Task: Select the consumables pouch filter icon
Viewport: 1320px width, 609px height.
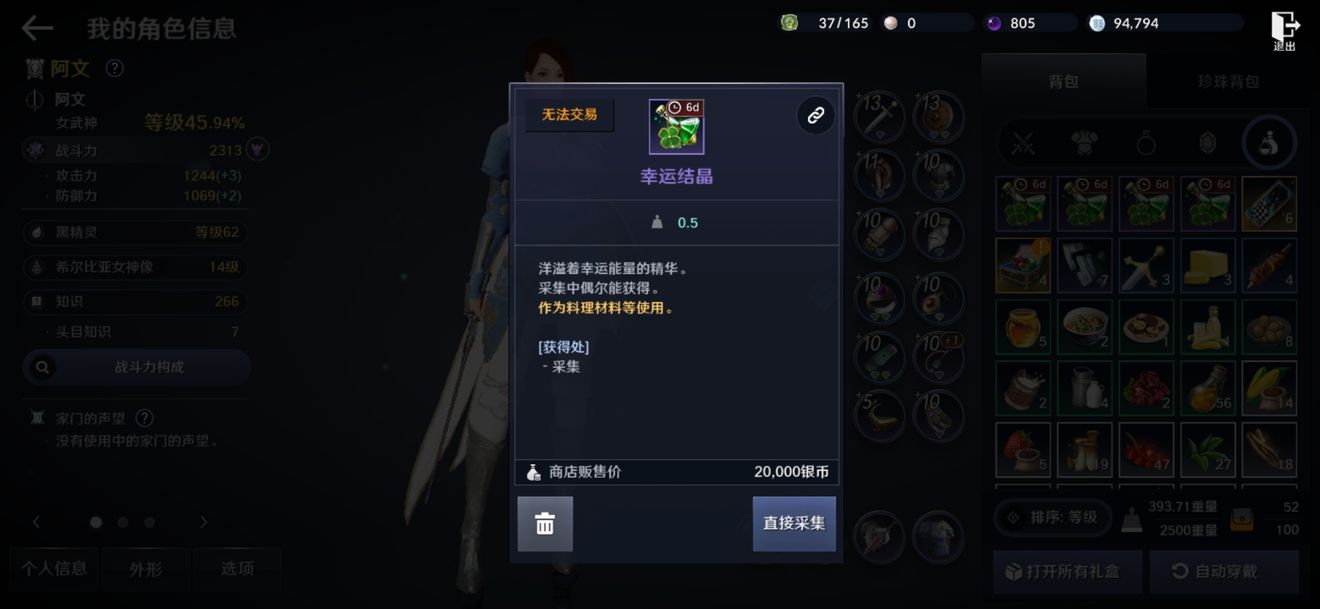Action: (1268, 143)
